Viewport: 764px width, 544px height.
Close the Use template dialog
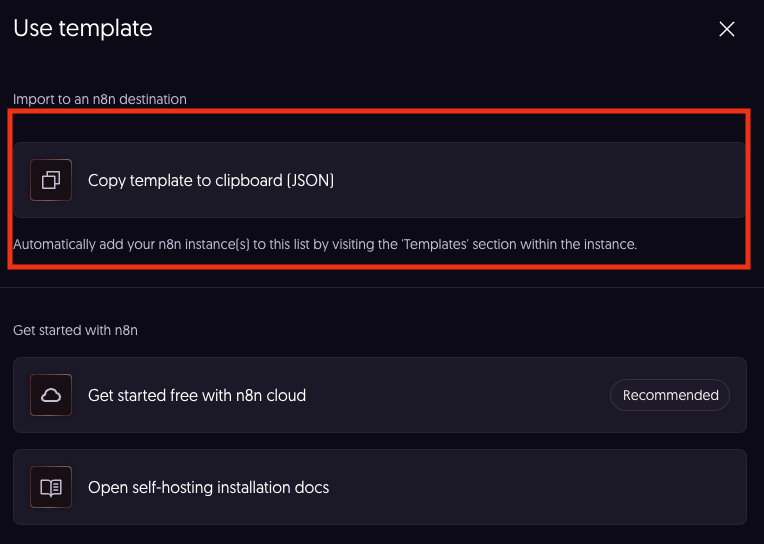(726, 29)
